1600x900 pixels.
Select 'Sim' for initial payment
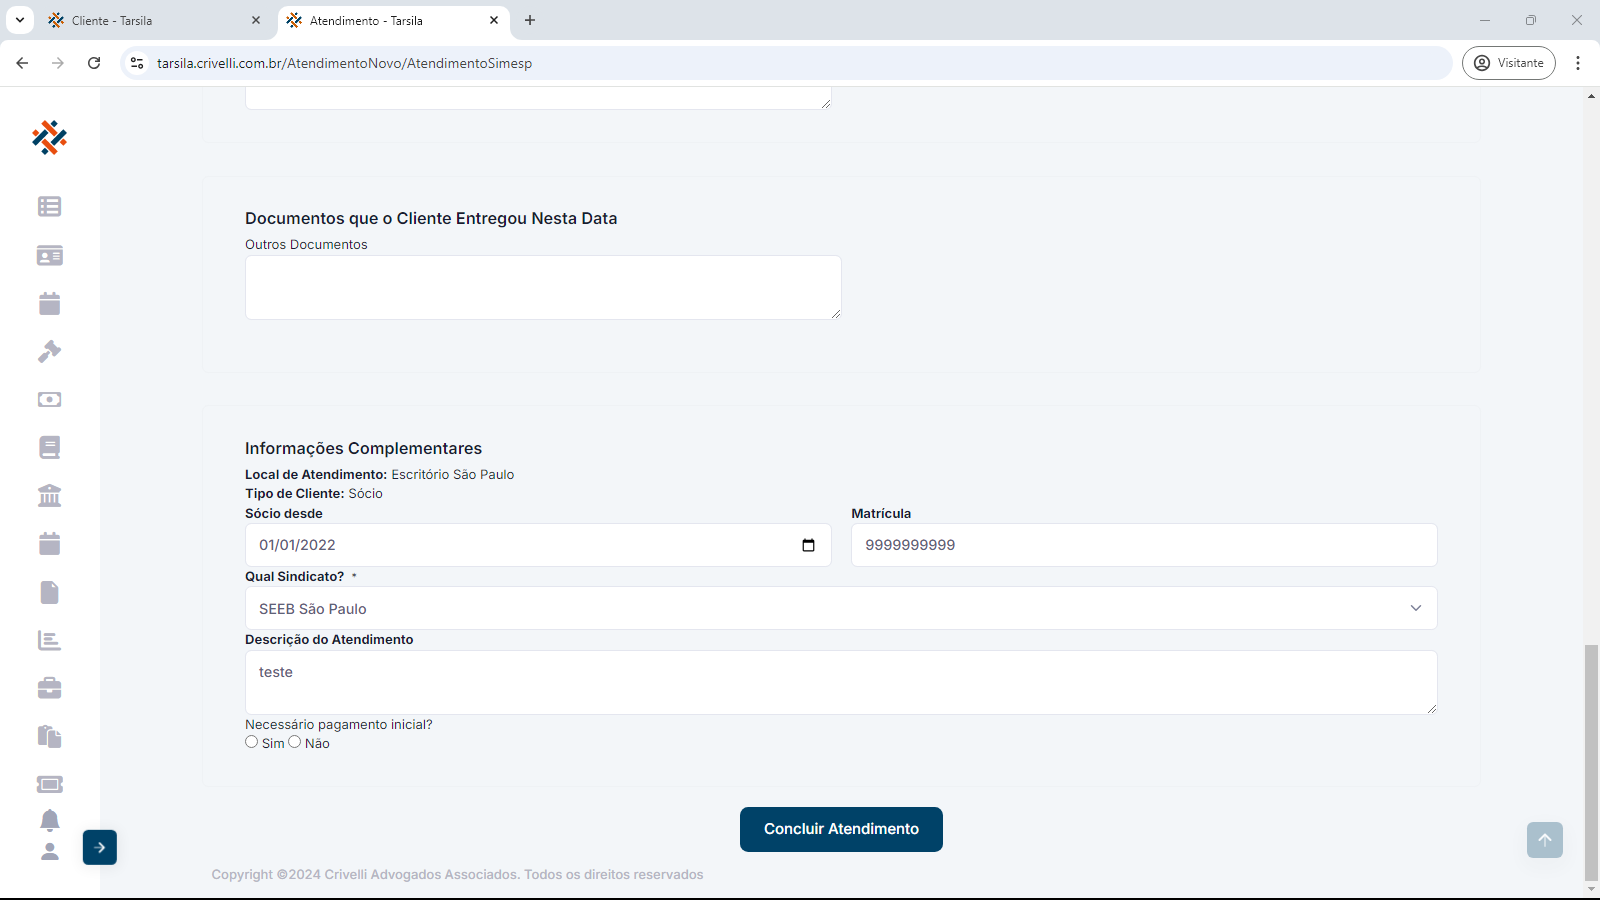(252, 742)
